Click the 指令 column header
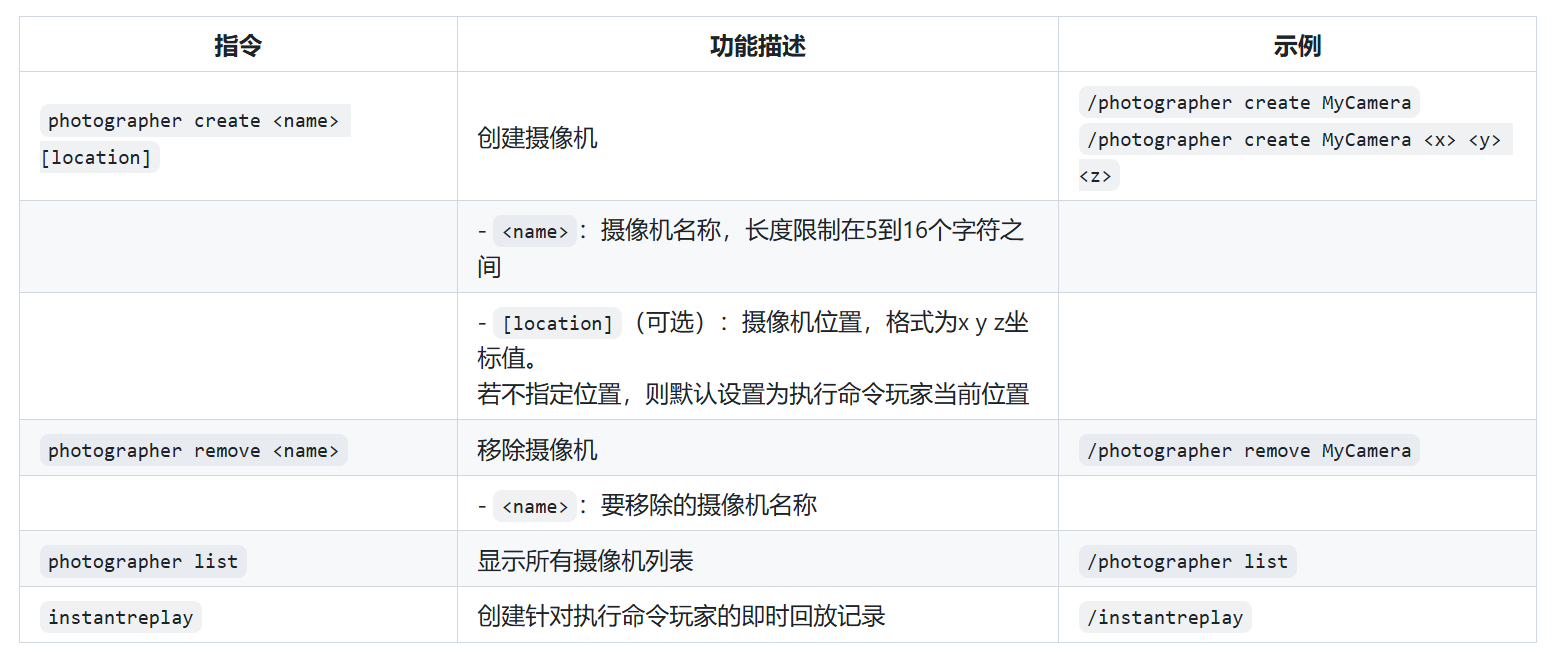 tap(238, 46)
